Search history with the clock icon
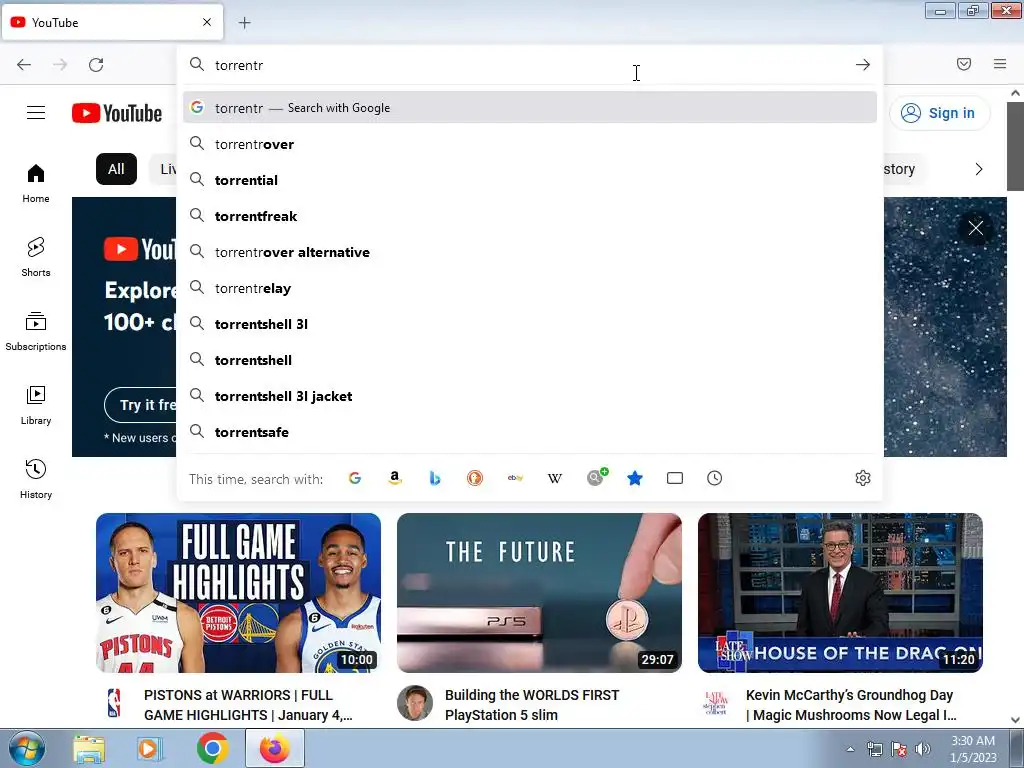The image size is (1024, 768). click(714, 478)
